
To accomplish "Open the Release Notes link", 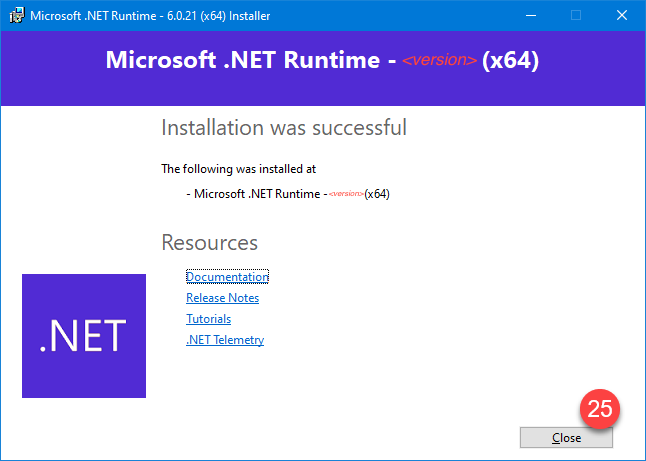I will coord(222,298).
